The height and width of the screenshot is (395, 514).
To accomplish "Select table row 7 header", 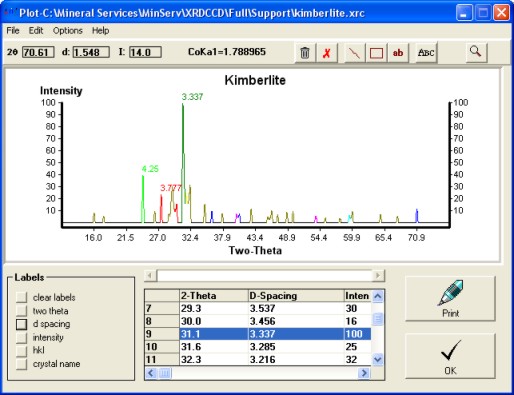I will coord(162,308).
